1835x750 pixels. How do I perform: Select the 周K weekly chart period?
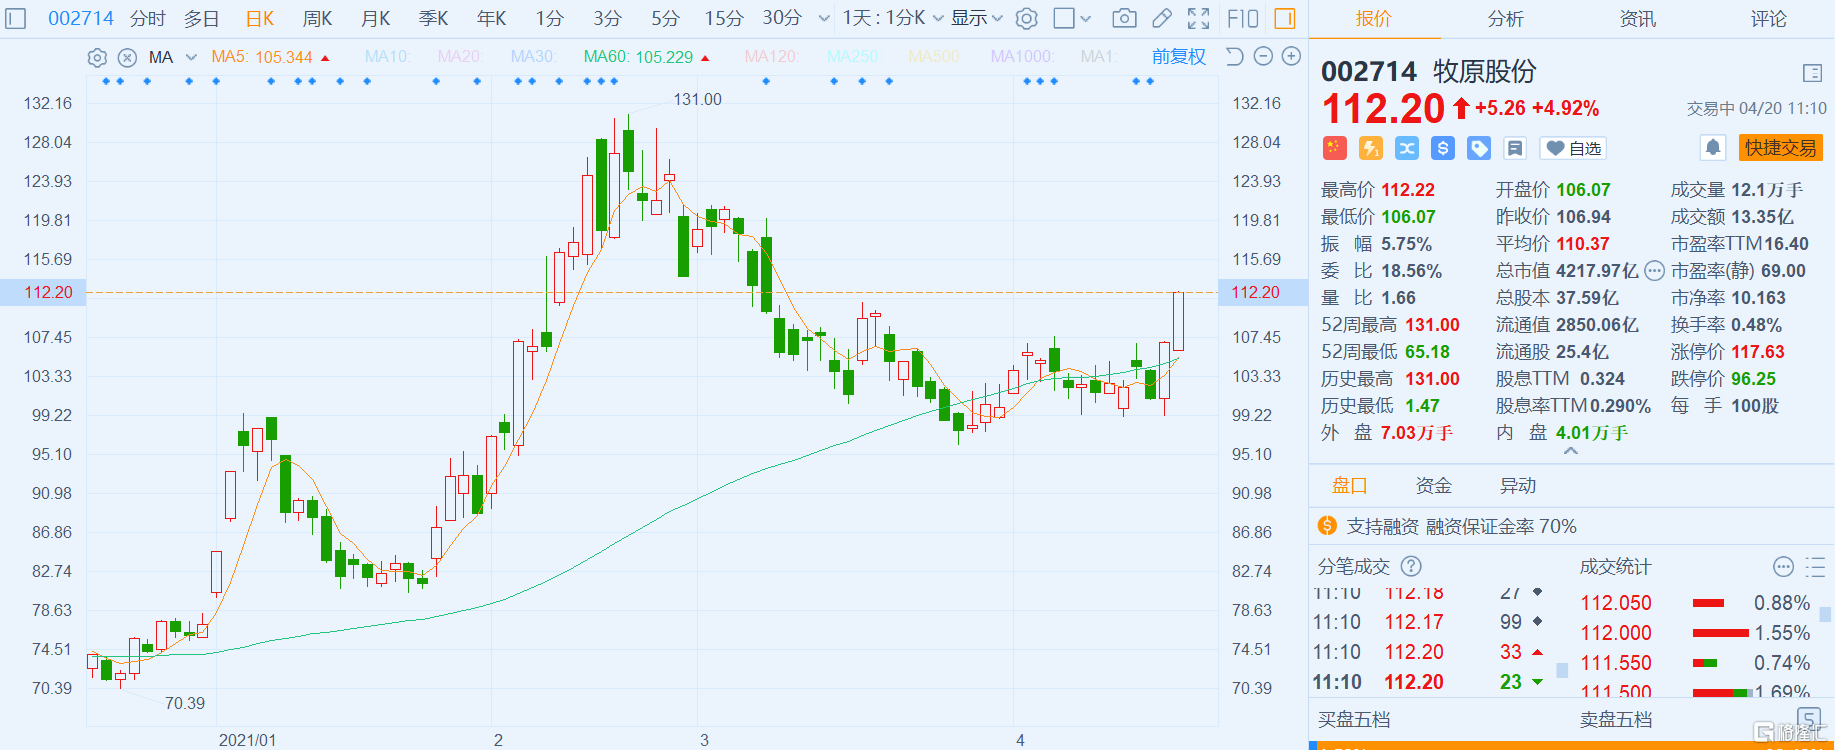pos(318,18)
